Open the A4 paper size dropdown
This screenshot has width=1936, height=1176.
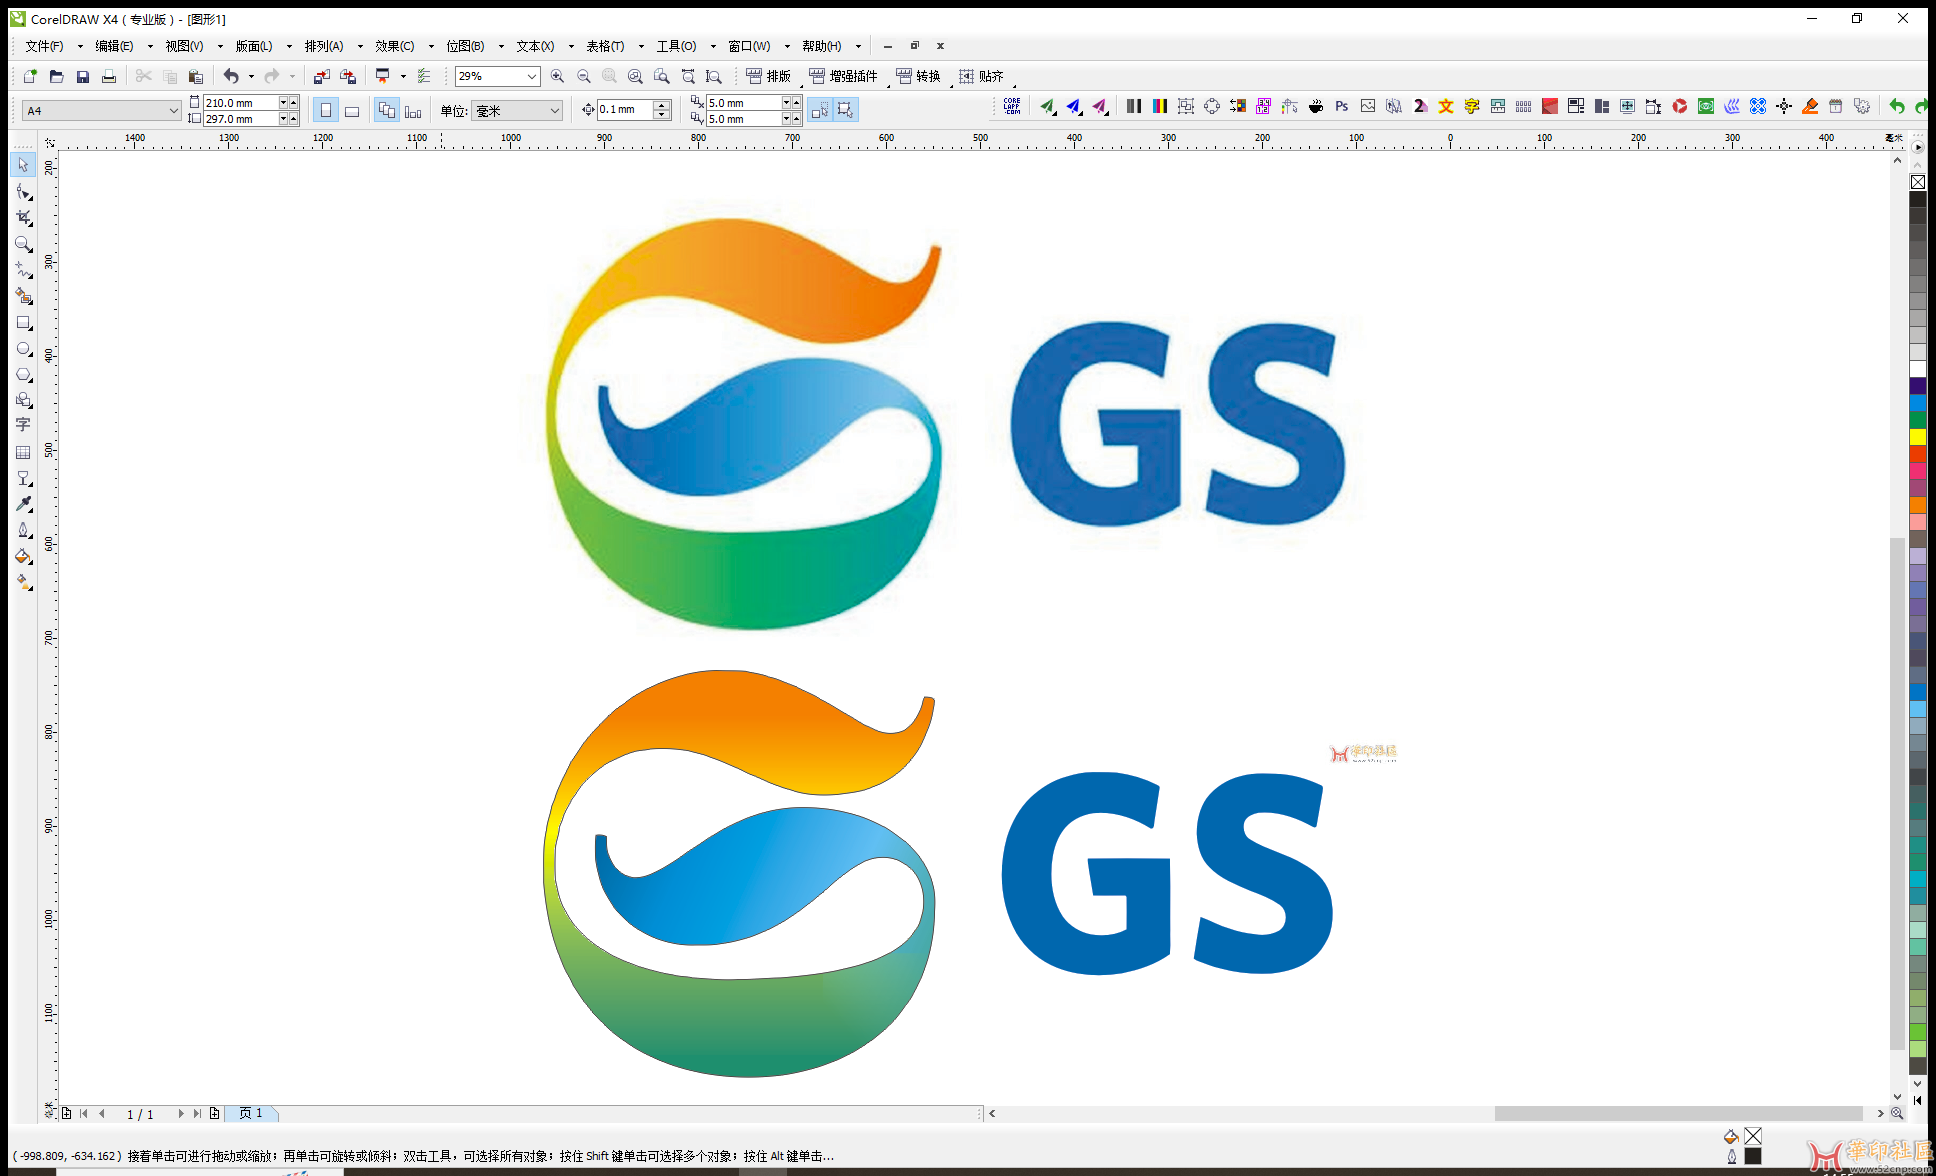point(173,110)
